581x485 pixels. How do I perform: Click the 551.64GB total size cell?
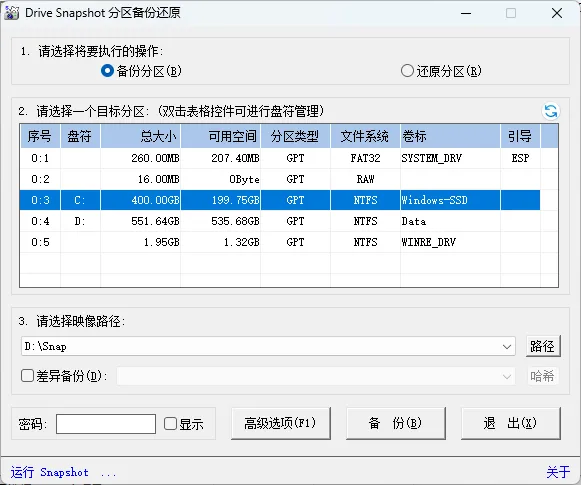(140, 221)
